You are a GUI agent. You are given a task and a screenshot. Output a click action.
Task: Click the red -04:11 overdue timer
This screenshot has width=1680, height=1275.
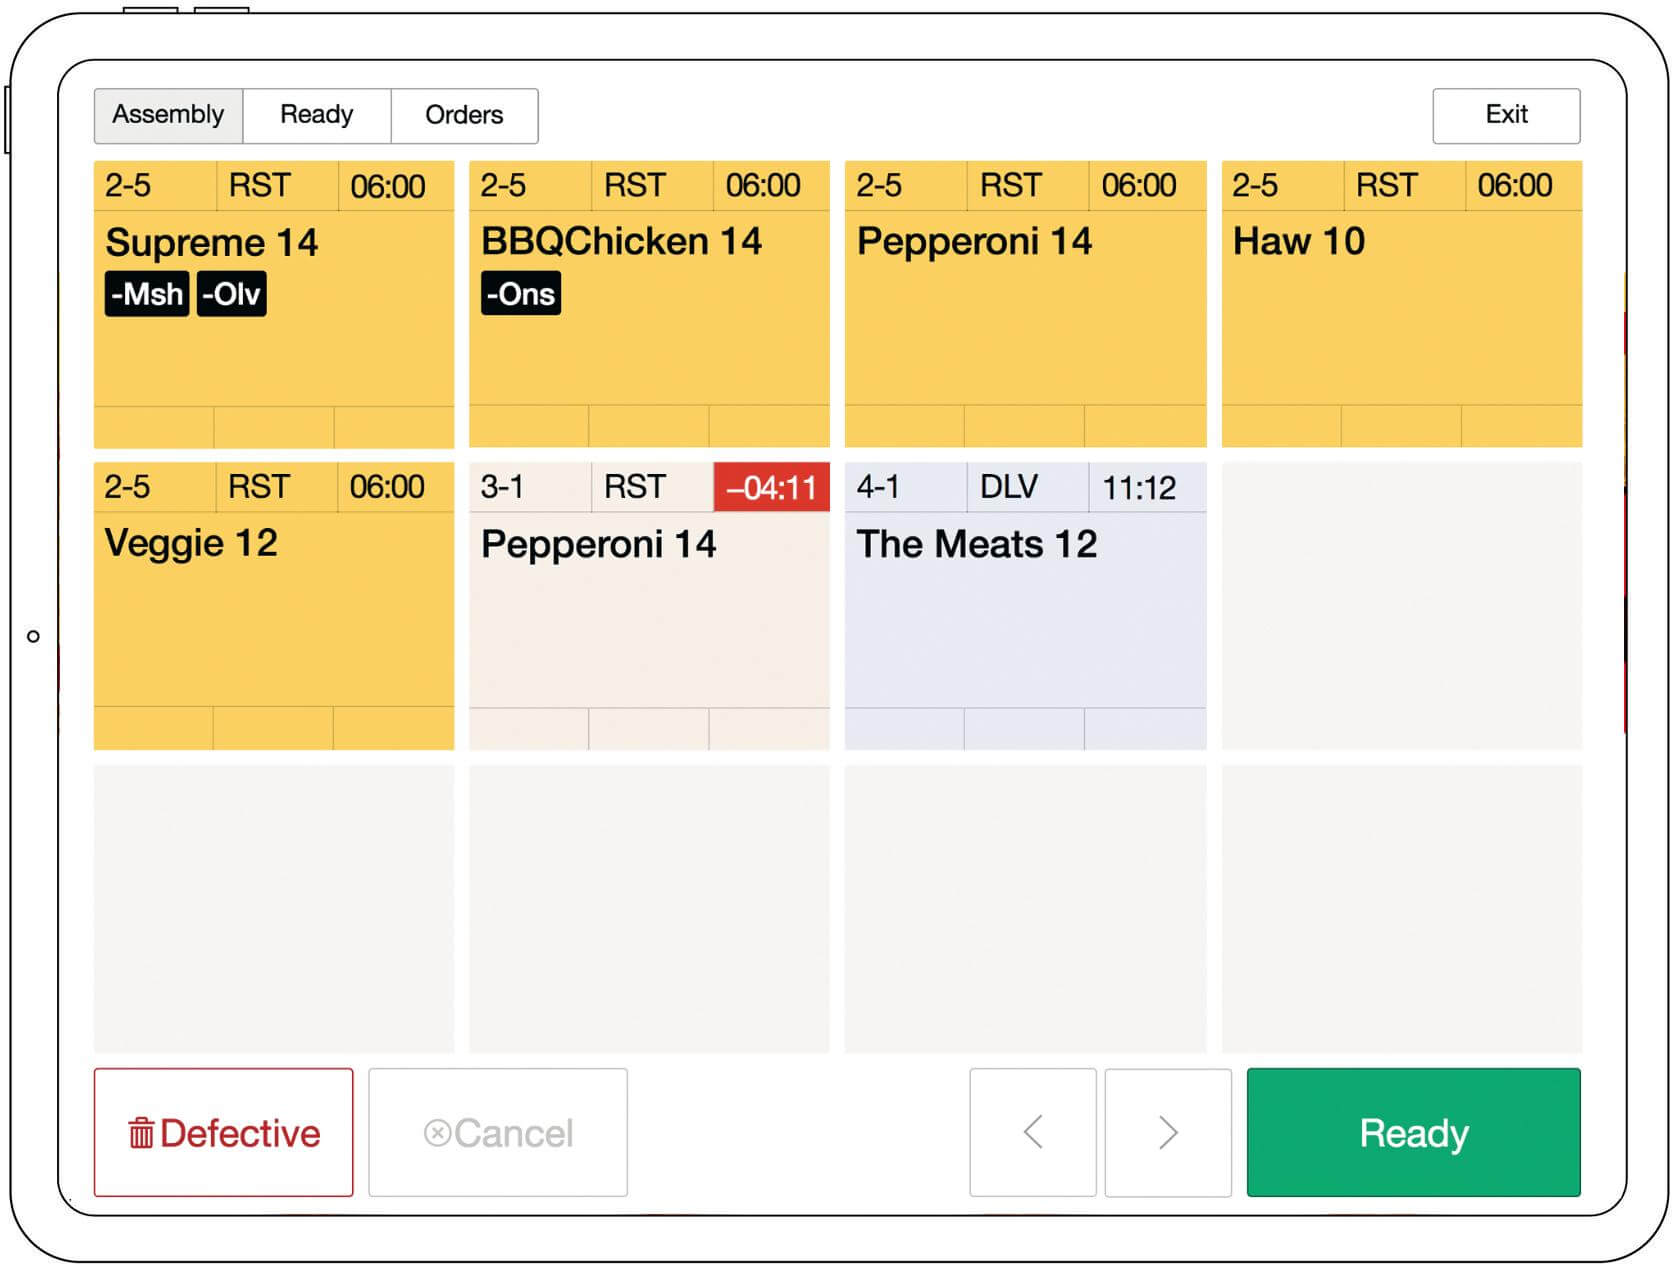[771, 487]
